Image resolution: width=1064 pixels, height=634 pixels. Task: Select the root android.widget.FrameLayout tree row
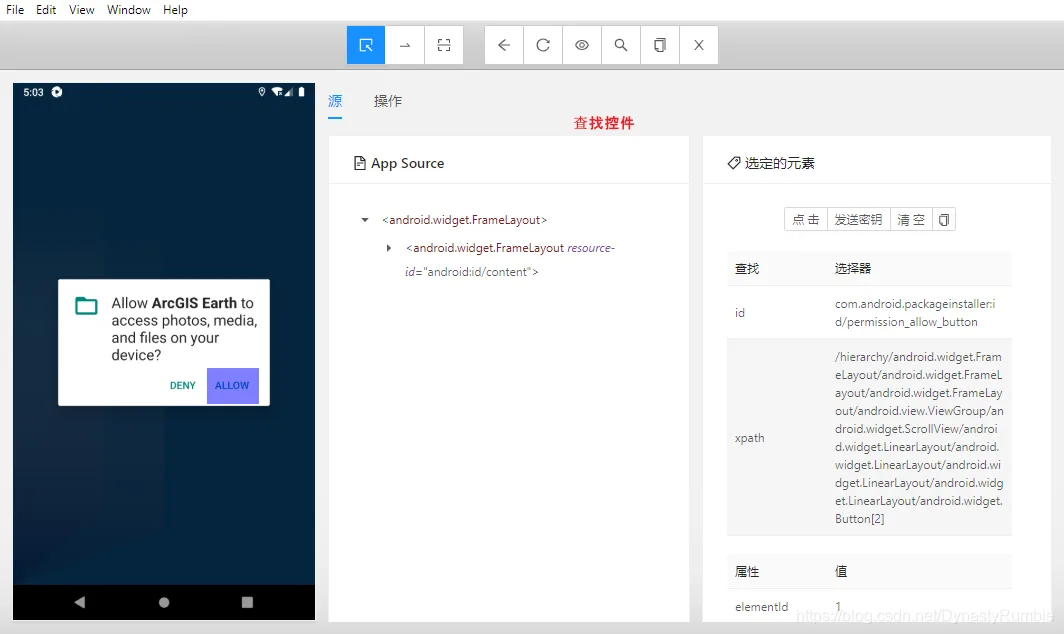[464, 220]
